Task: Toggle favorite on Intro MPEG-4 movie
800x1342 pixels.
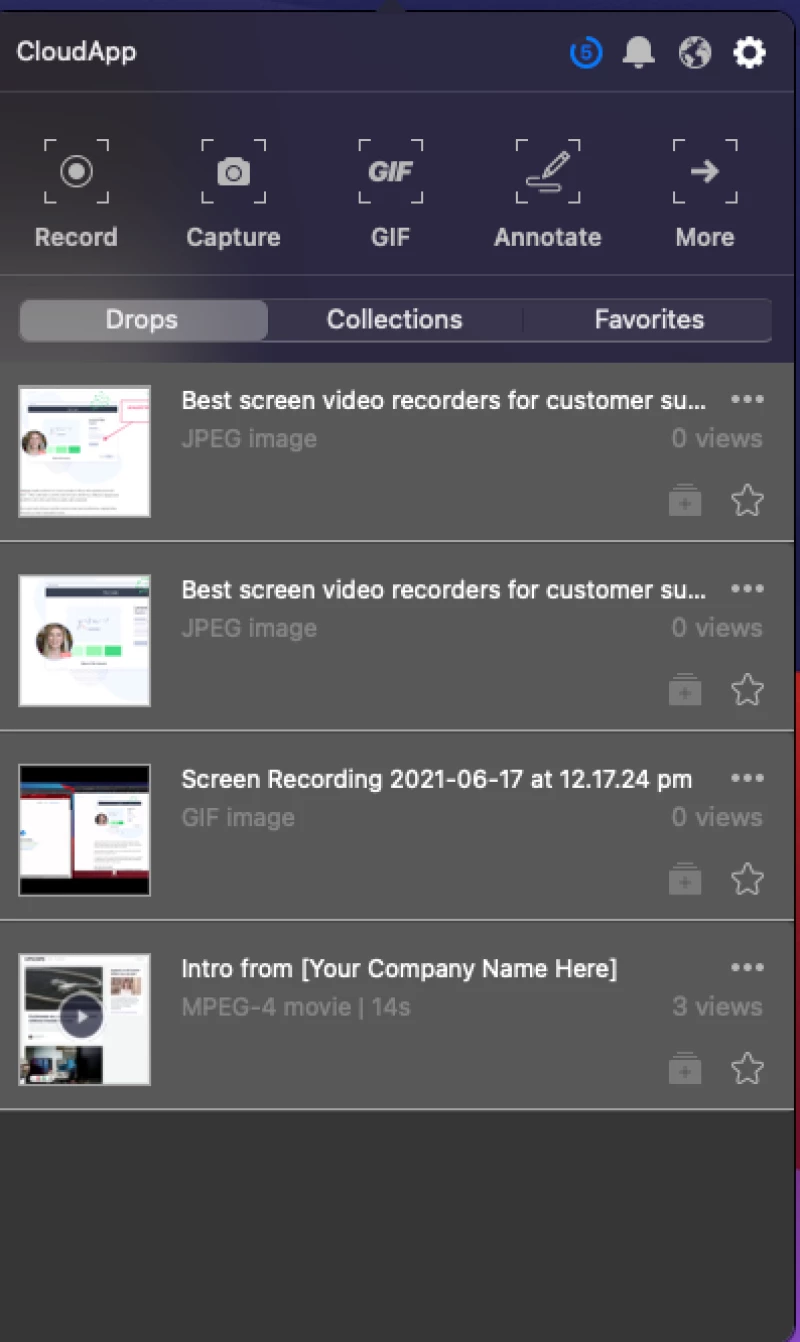Action: tap(747, 1068)
